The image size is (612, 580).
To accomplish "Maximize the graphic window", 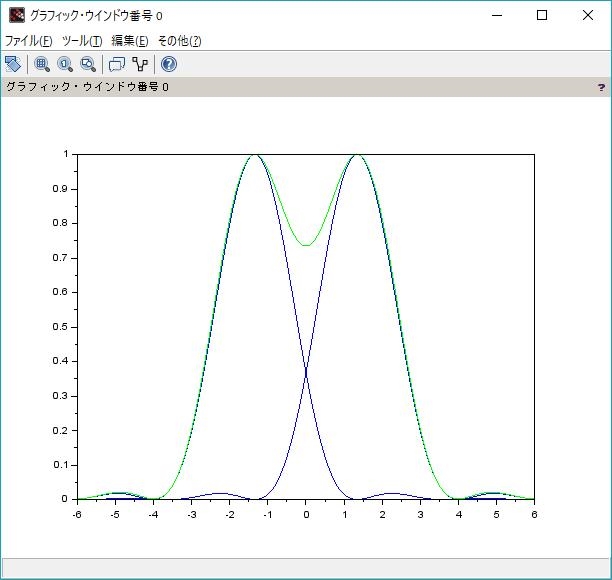I will pyautogui.click(x=542, y=16).
